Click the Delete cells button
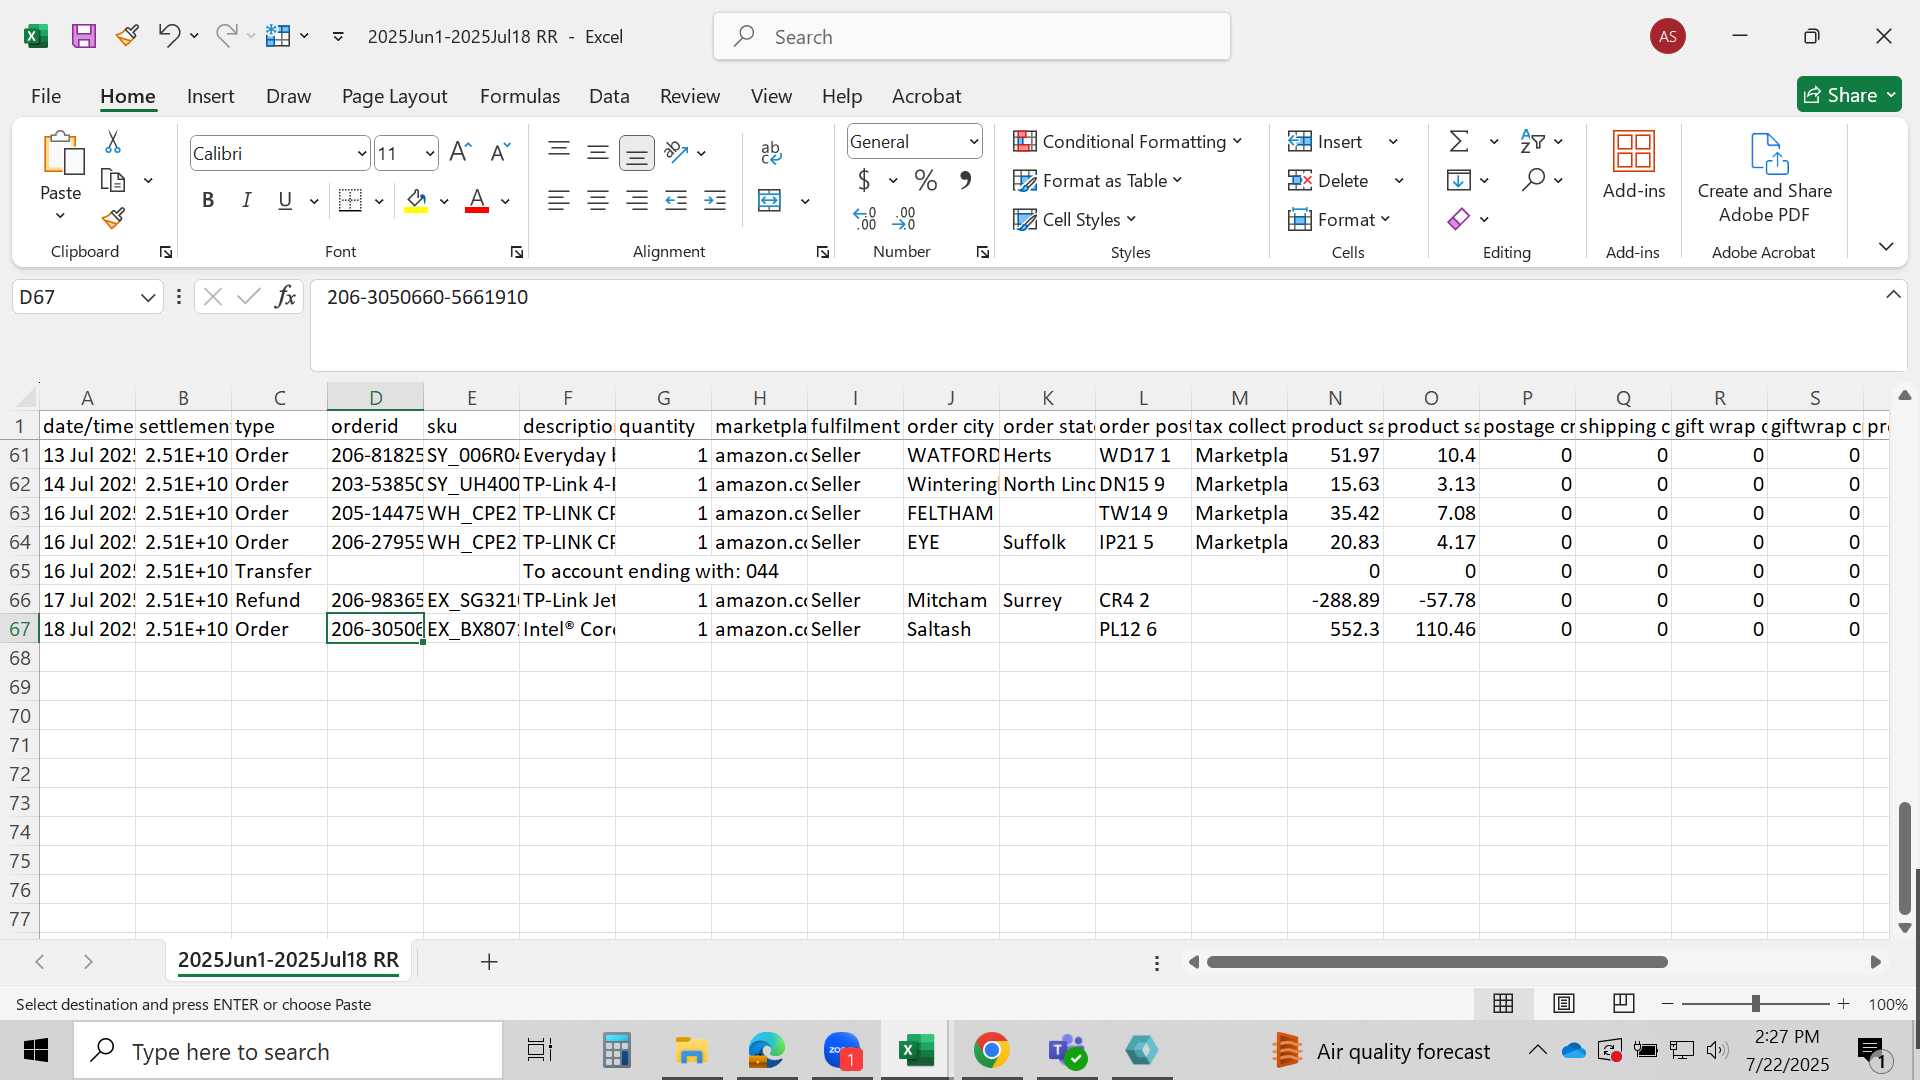This screenshot has height=1080, width=1920. [x=1329, y=181]
